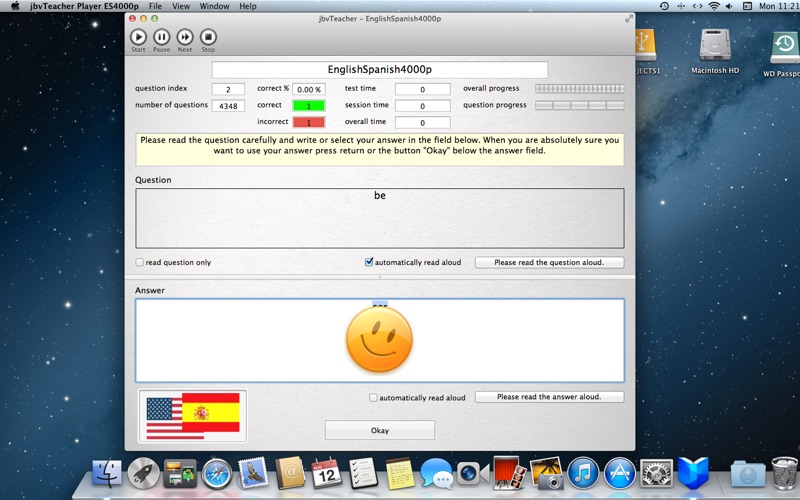Click the question index field
Viewport: 800px width, 500px height.
click(228, 89)
